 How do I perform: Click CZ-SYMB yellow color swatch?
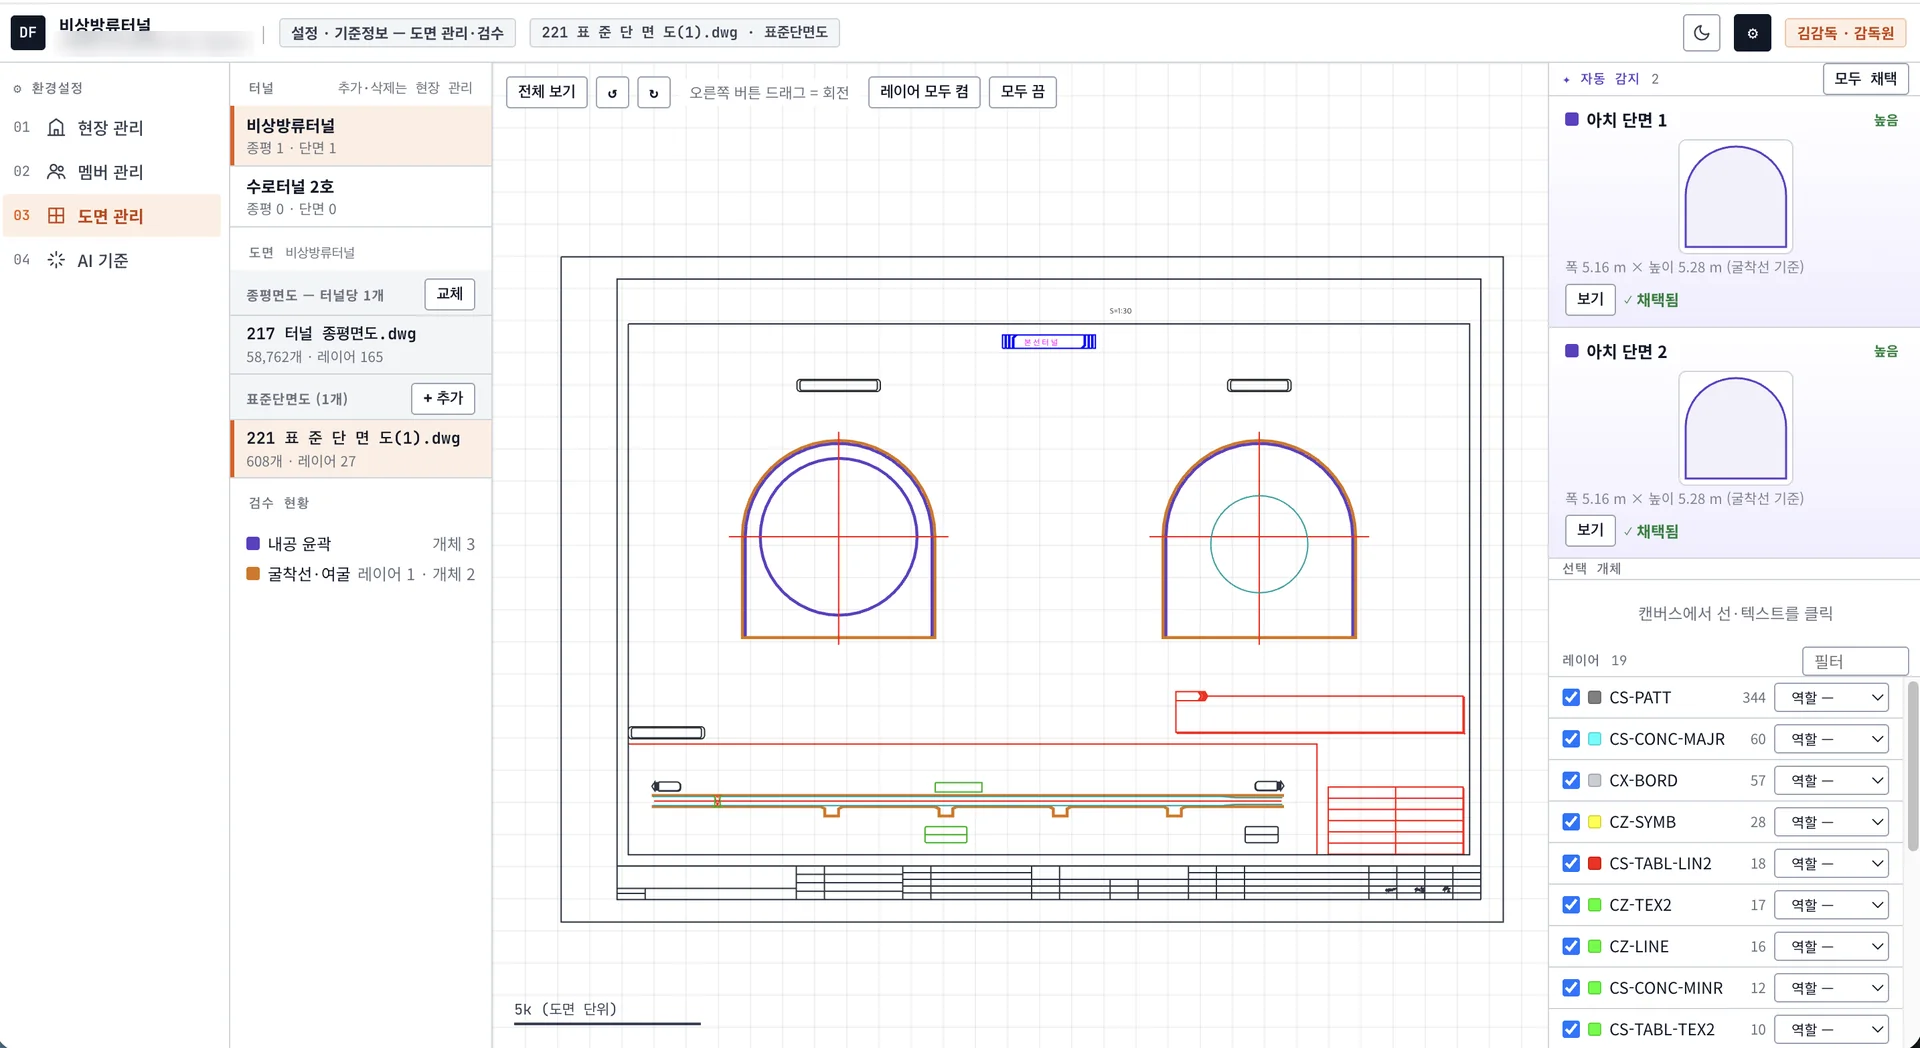pyautogui.click(x=1595, y=822)
